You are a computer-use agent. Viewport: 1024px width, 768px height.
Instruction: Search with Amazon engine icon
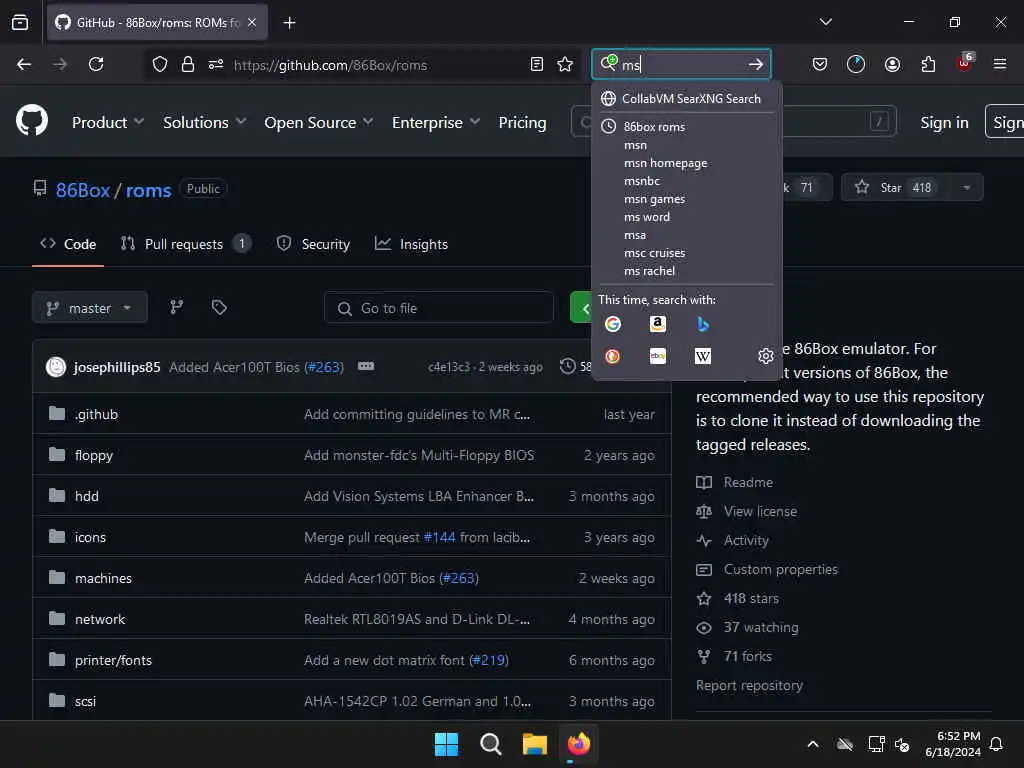coord(658,324)
